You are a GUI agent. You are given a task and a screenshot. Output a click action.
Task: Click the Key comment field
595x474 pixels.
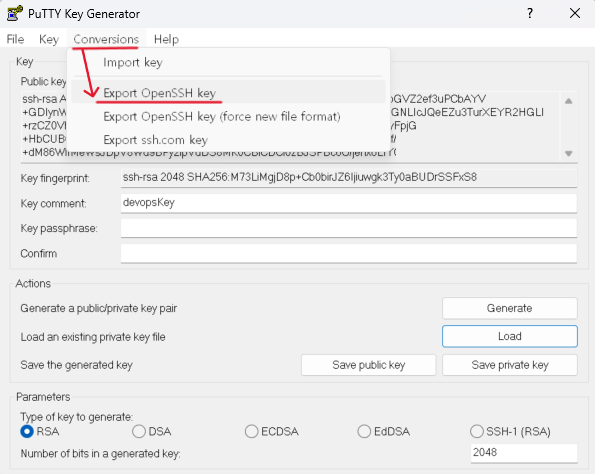click(x=349, y=203)
